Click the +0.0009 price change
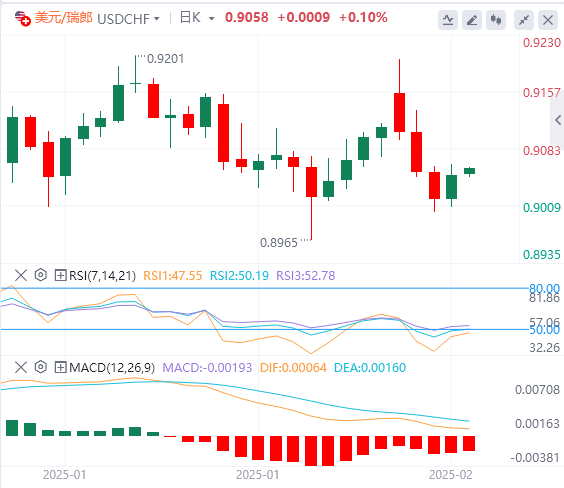564x488 pixels. (x=304, y=17)
